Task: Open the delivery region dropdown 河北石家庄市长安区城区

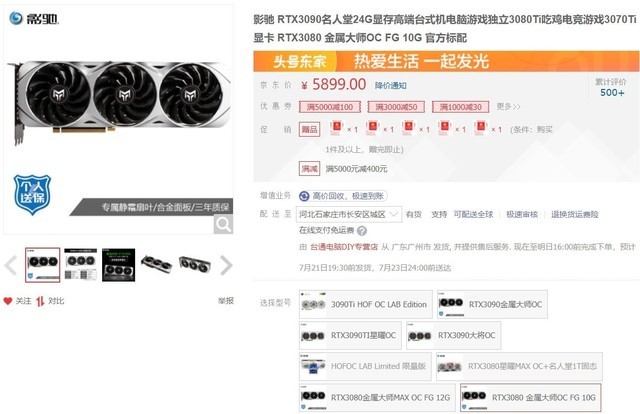Action: [349, 214]
